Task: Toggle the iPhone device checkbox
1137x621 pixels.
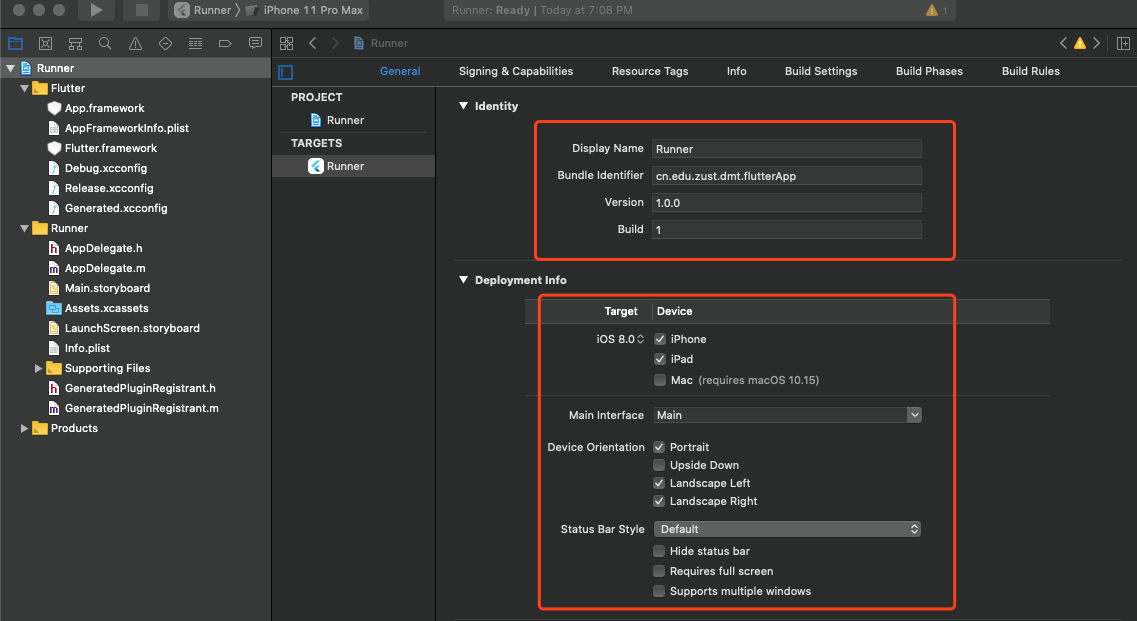Action: (660, 339)
